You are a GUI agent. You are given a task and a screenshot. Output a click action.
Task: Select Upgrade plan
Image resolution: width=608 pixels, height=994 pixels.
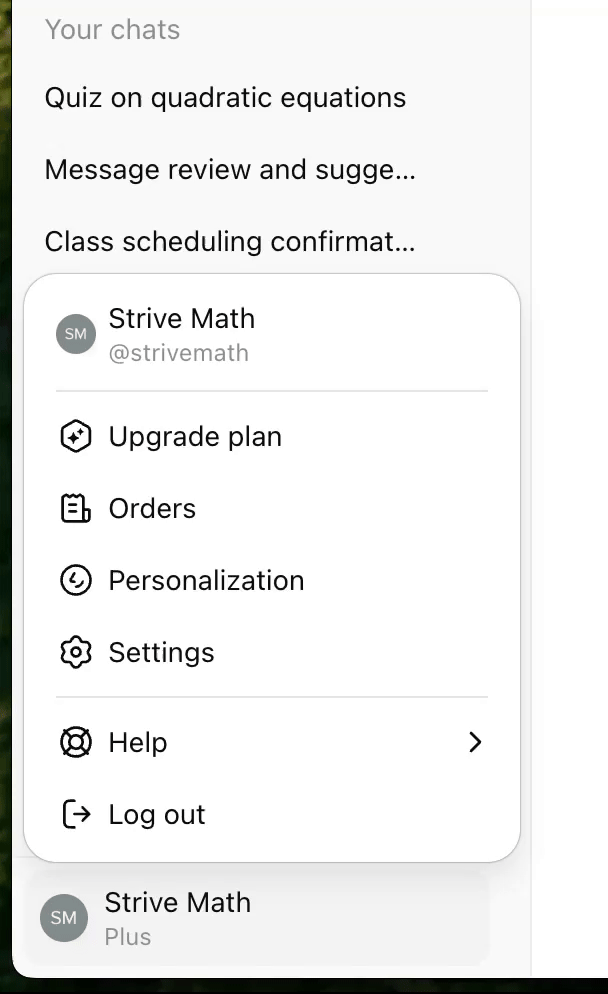click(x=195, y=436)
